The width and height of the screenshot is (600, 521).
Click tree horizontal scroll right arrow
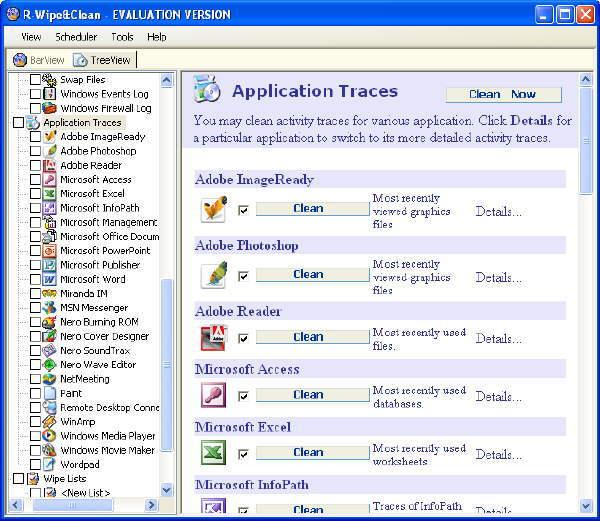(152, 505)
